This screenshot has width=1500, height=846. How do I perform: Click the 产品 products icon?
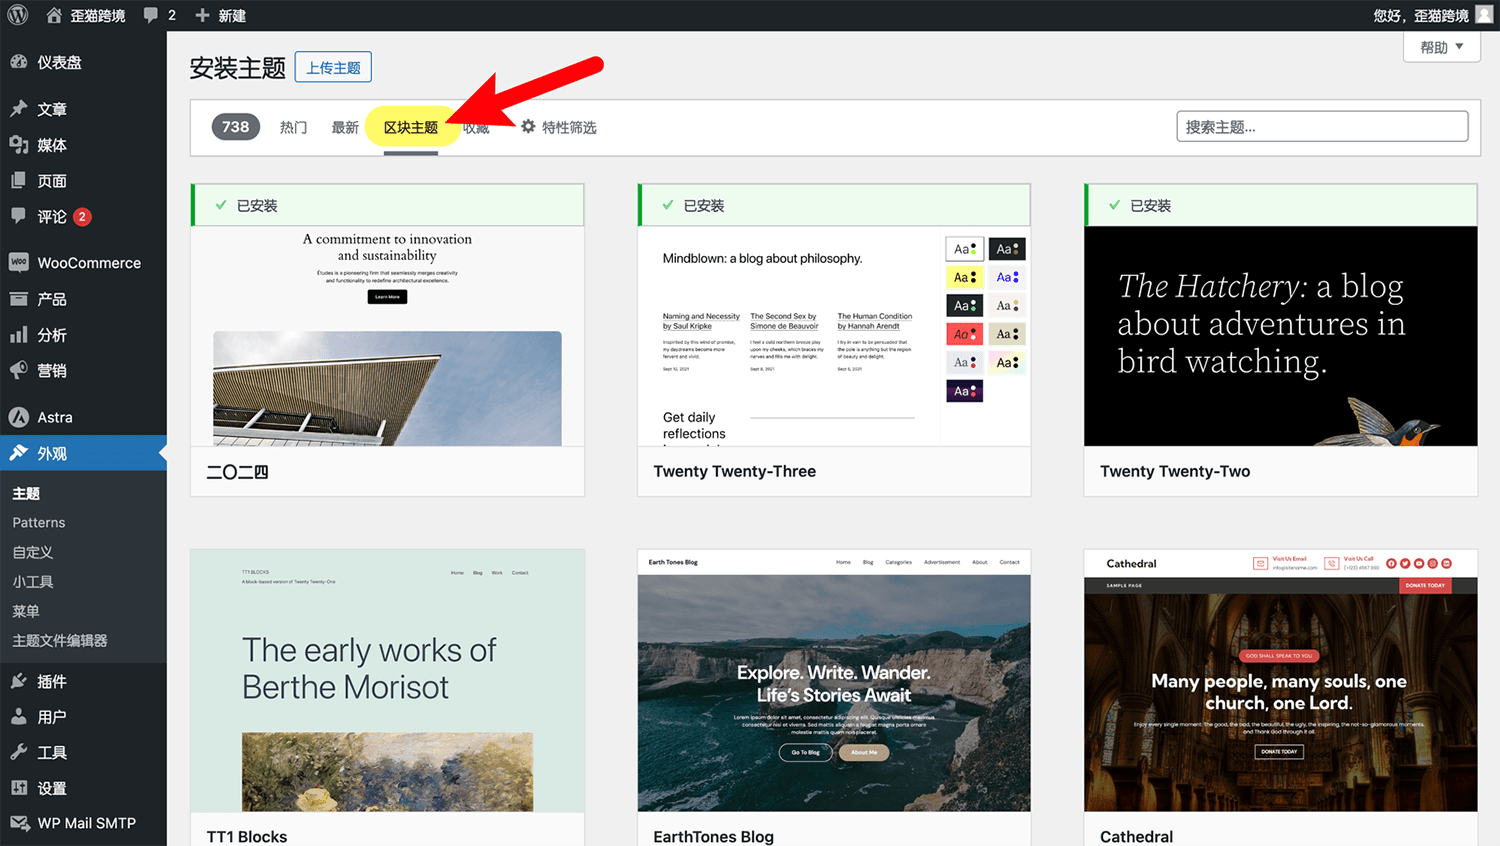(x=19, y=299)
